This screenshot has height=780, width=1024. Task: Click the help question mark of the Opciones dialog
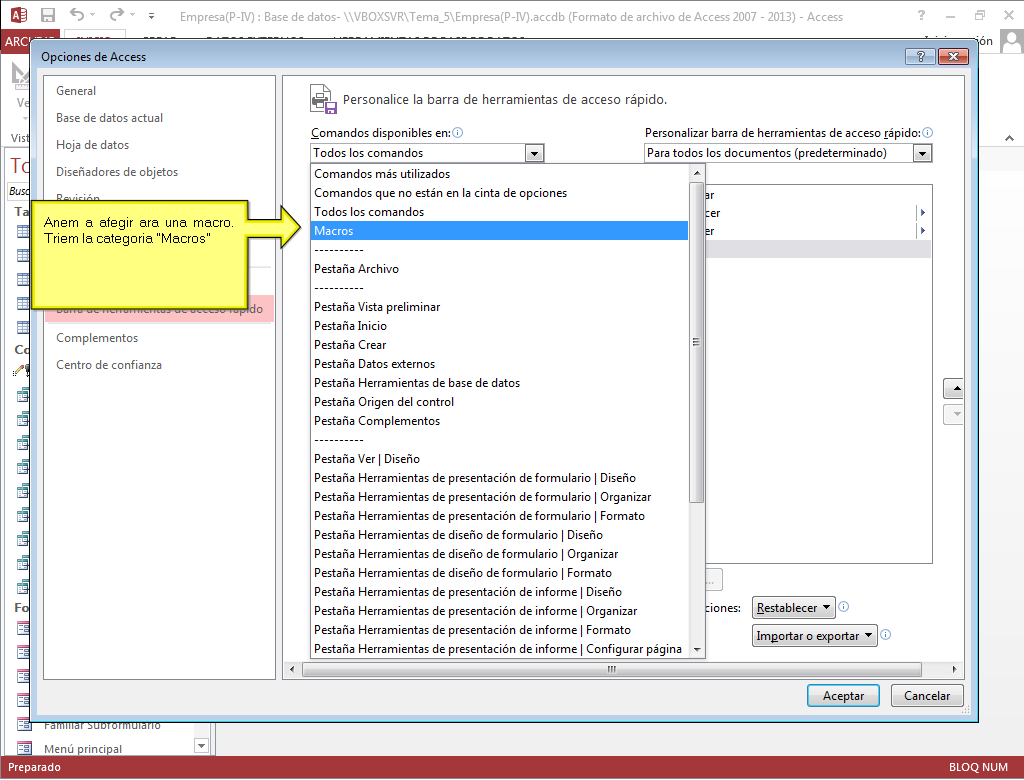coord(921,57)
